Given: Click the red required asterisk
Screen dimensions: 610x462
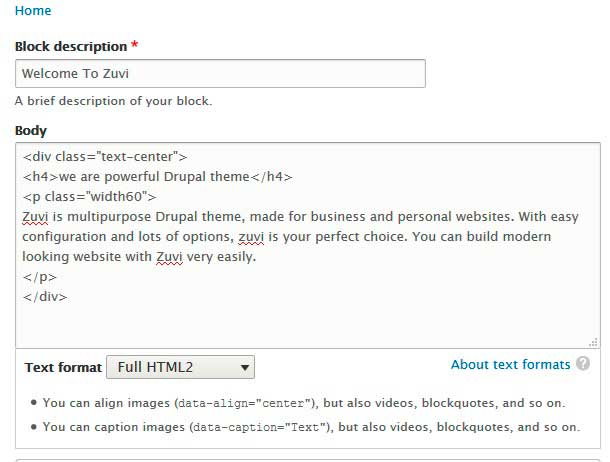Looking at the screenshot, I should (x=135, y=46).
